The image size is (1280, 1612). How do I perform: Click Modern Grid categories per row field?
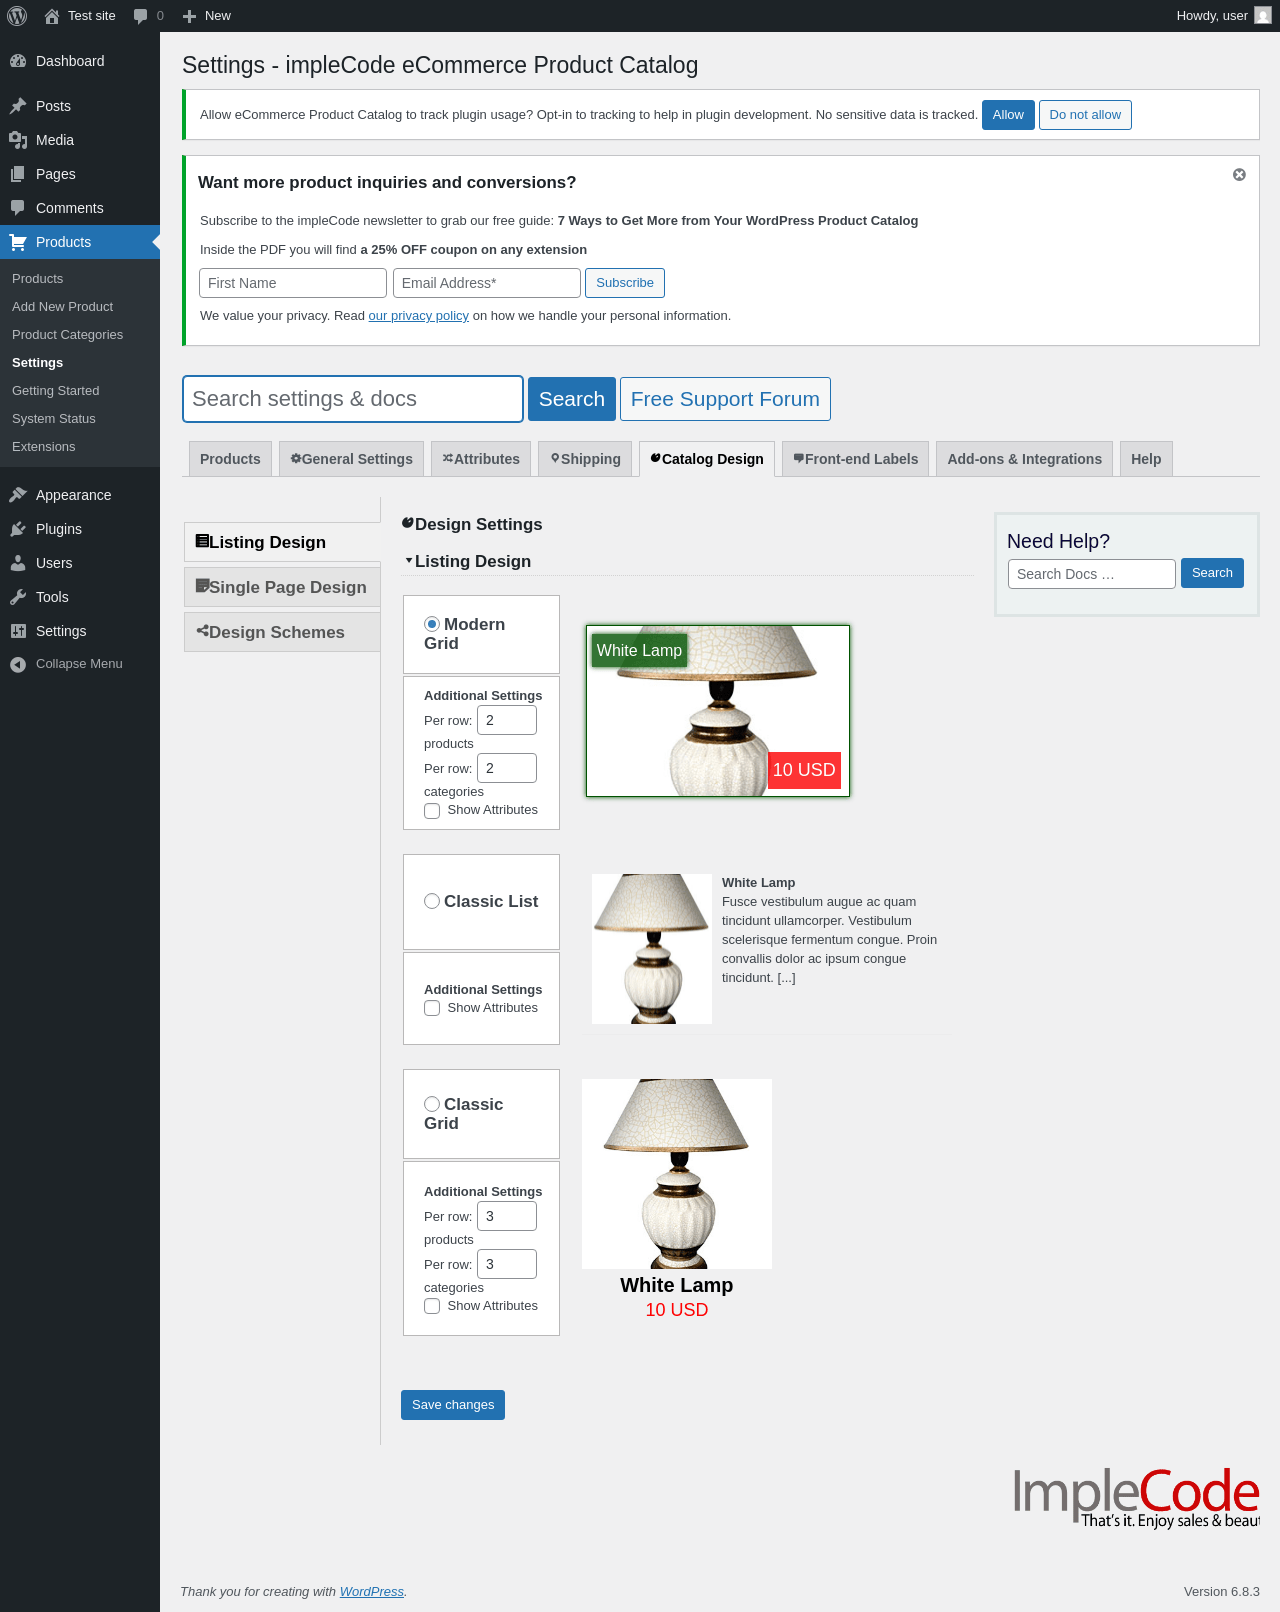[x=507, y=768]
